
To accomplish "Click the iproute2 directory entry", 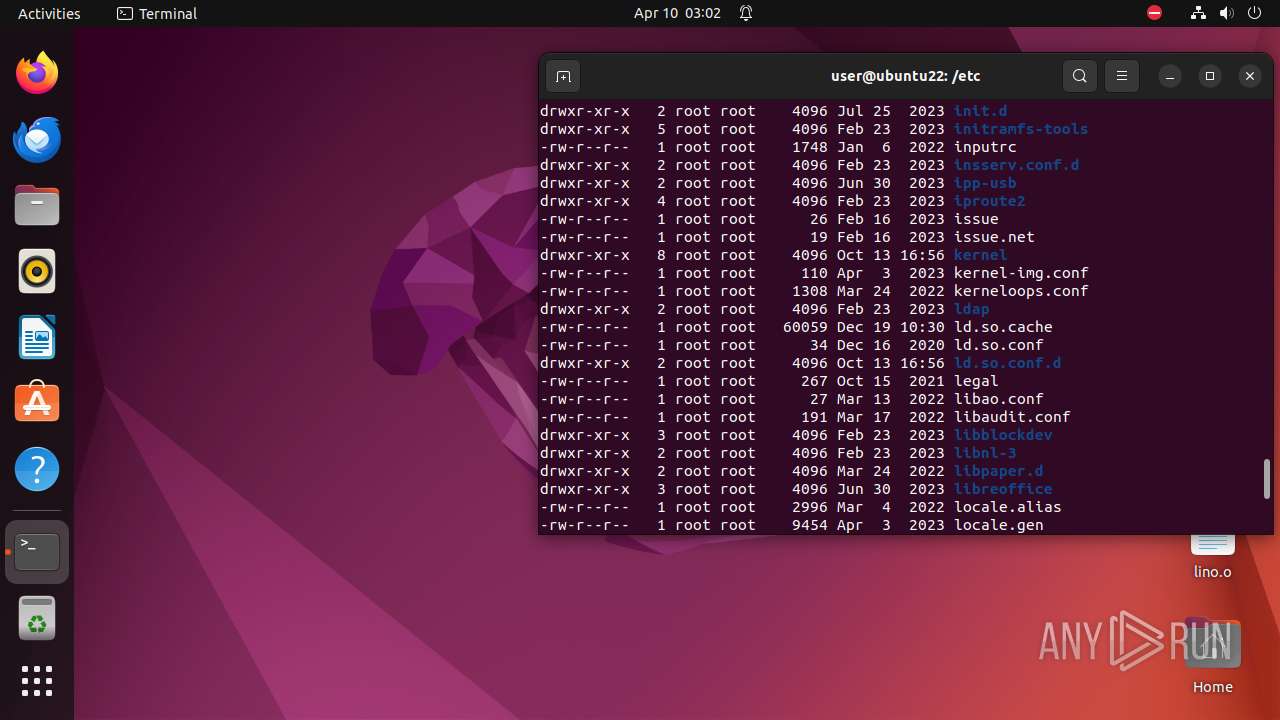I will [990, 201].
